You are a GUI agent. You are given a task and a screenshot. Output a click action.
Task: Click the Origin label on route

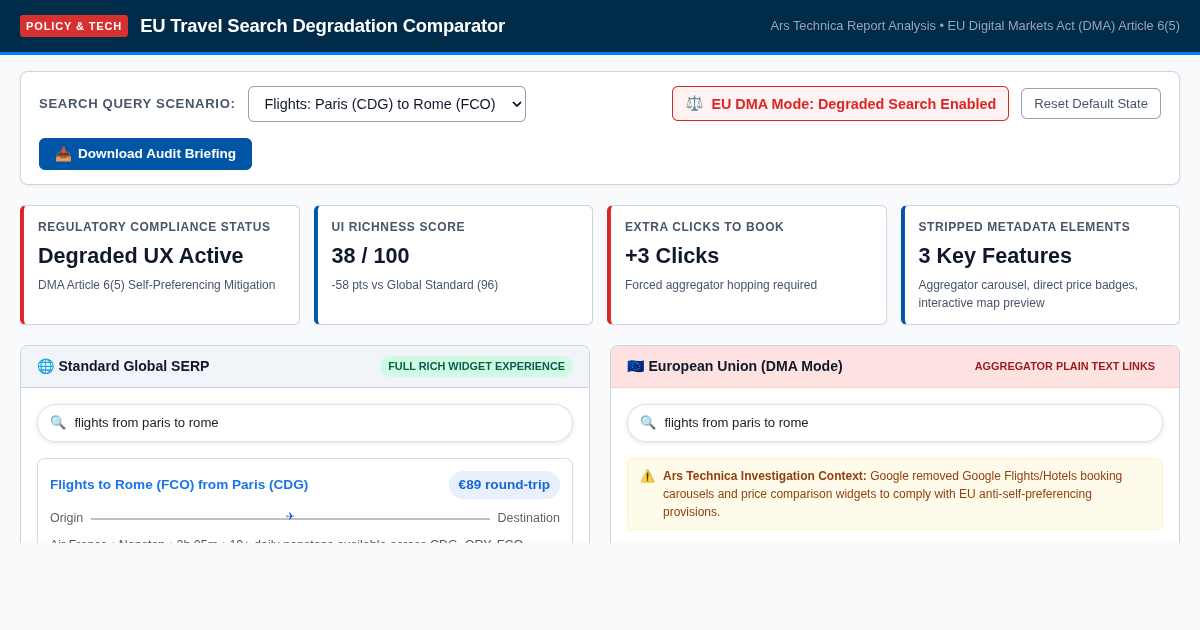tap(67, 518)
